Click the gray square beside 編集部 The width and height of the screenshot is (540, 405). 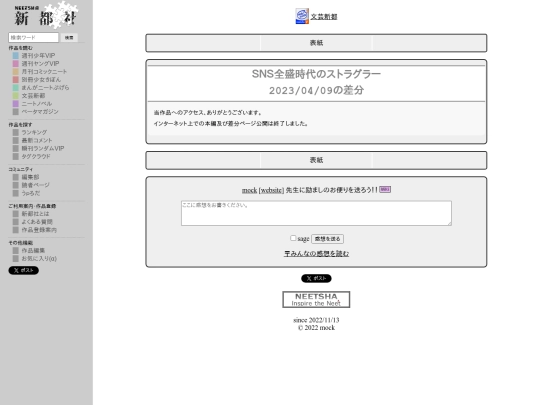pyautogui.click(x=15, y=177)
